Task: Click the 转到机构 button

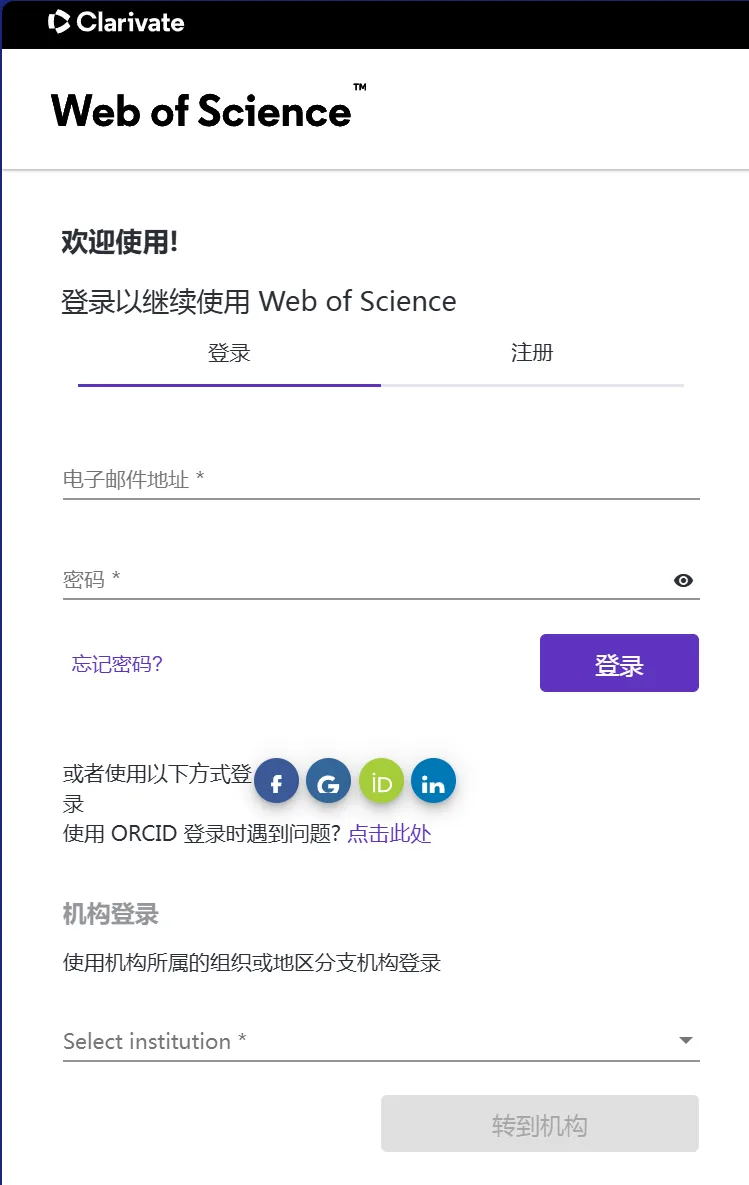Action: [x=540, y=1124]
